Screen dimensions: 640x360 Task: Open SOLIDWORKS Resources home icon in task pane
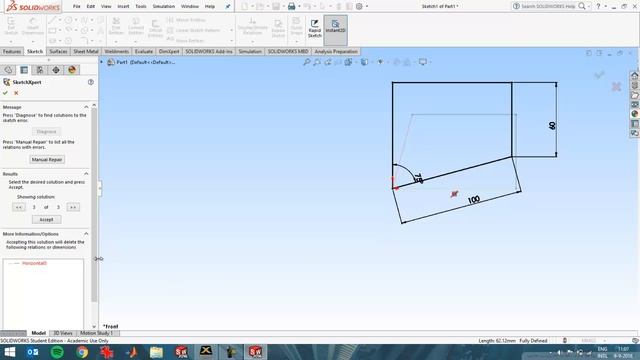pyautogui.click(x=634, y=76)
